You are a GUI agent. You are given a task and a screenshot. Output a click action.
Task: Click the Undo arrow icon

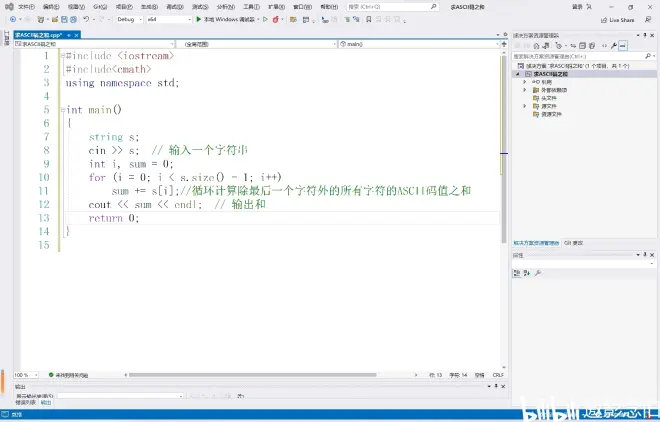tap(88, 19)
